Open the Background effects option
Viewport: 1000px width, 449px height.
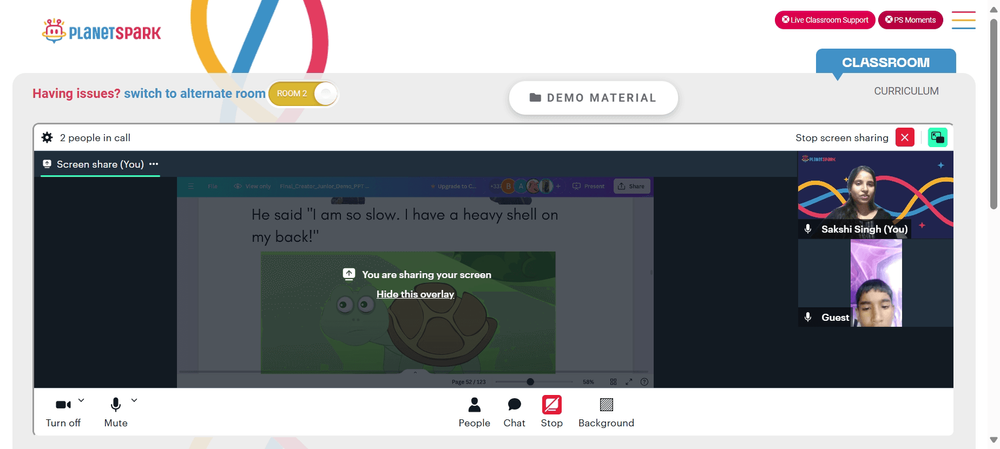tap(606, 413)
